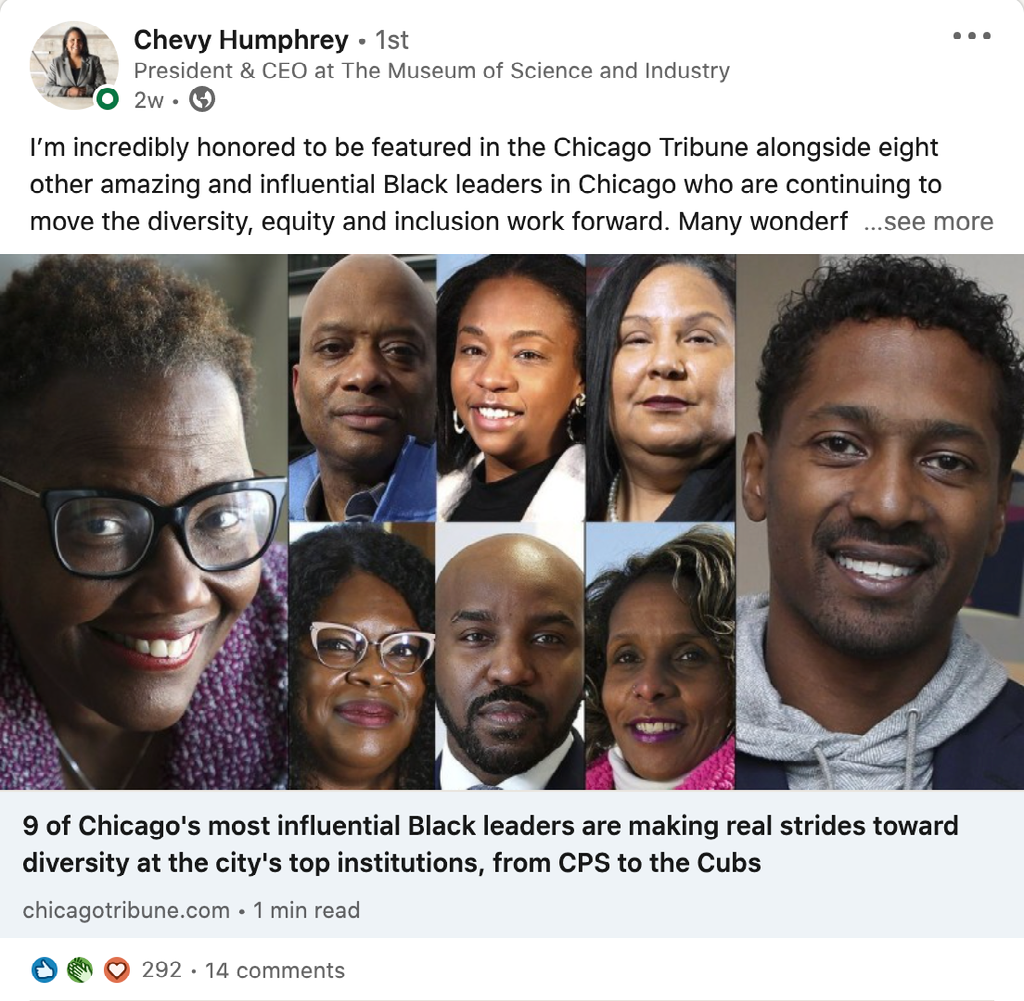Click the globe public visibility icon
1024x1001 pixels.
pos(202,100)
